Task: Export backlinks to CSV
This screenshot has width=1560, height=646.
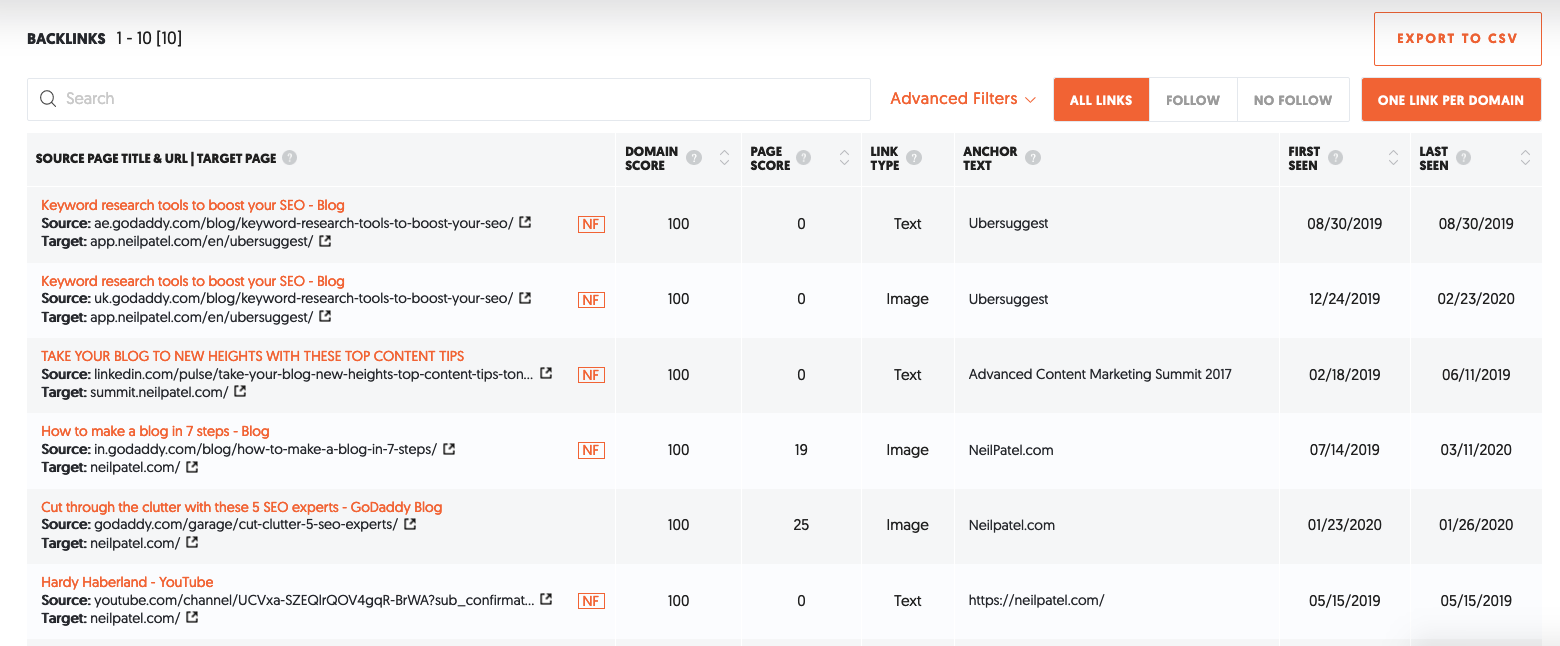Action: pos(1457,39)
